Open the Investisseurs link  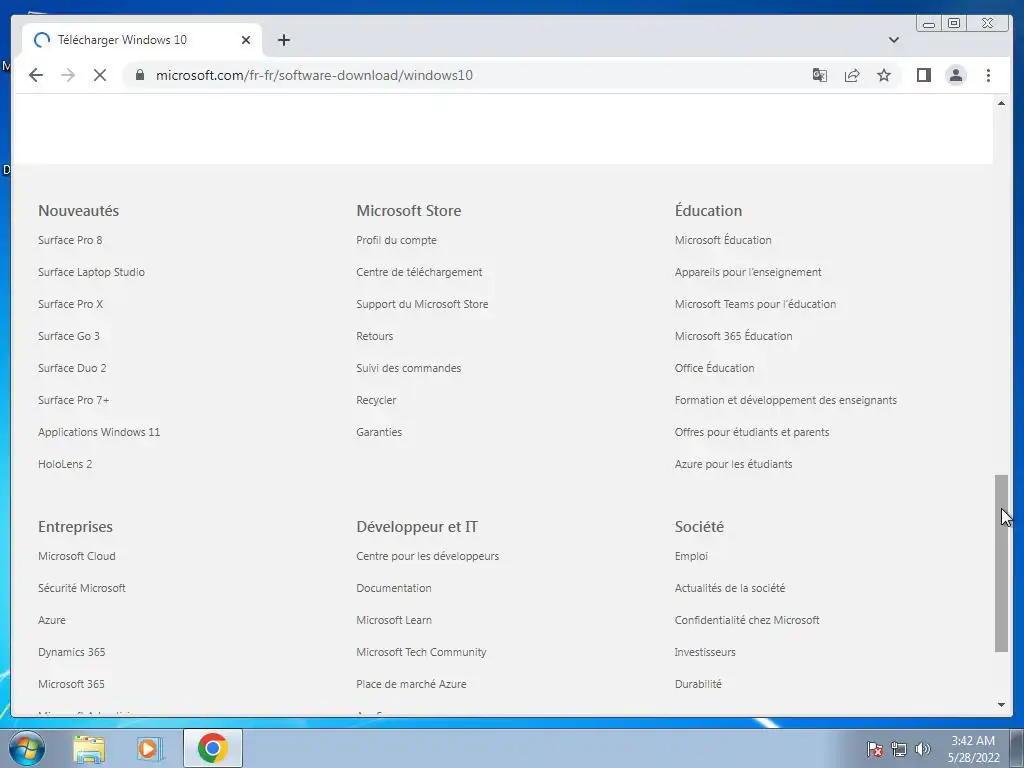705,652
